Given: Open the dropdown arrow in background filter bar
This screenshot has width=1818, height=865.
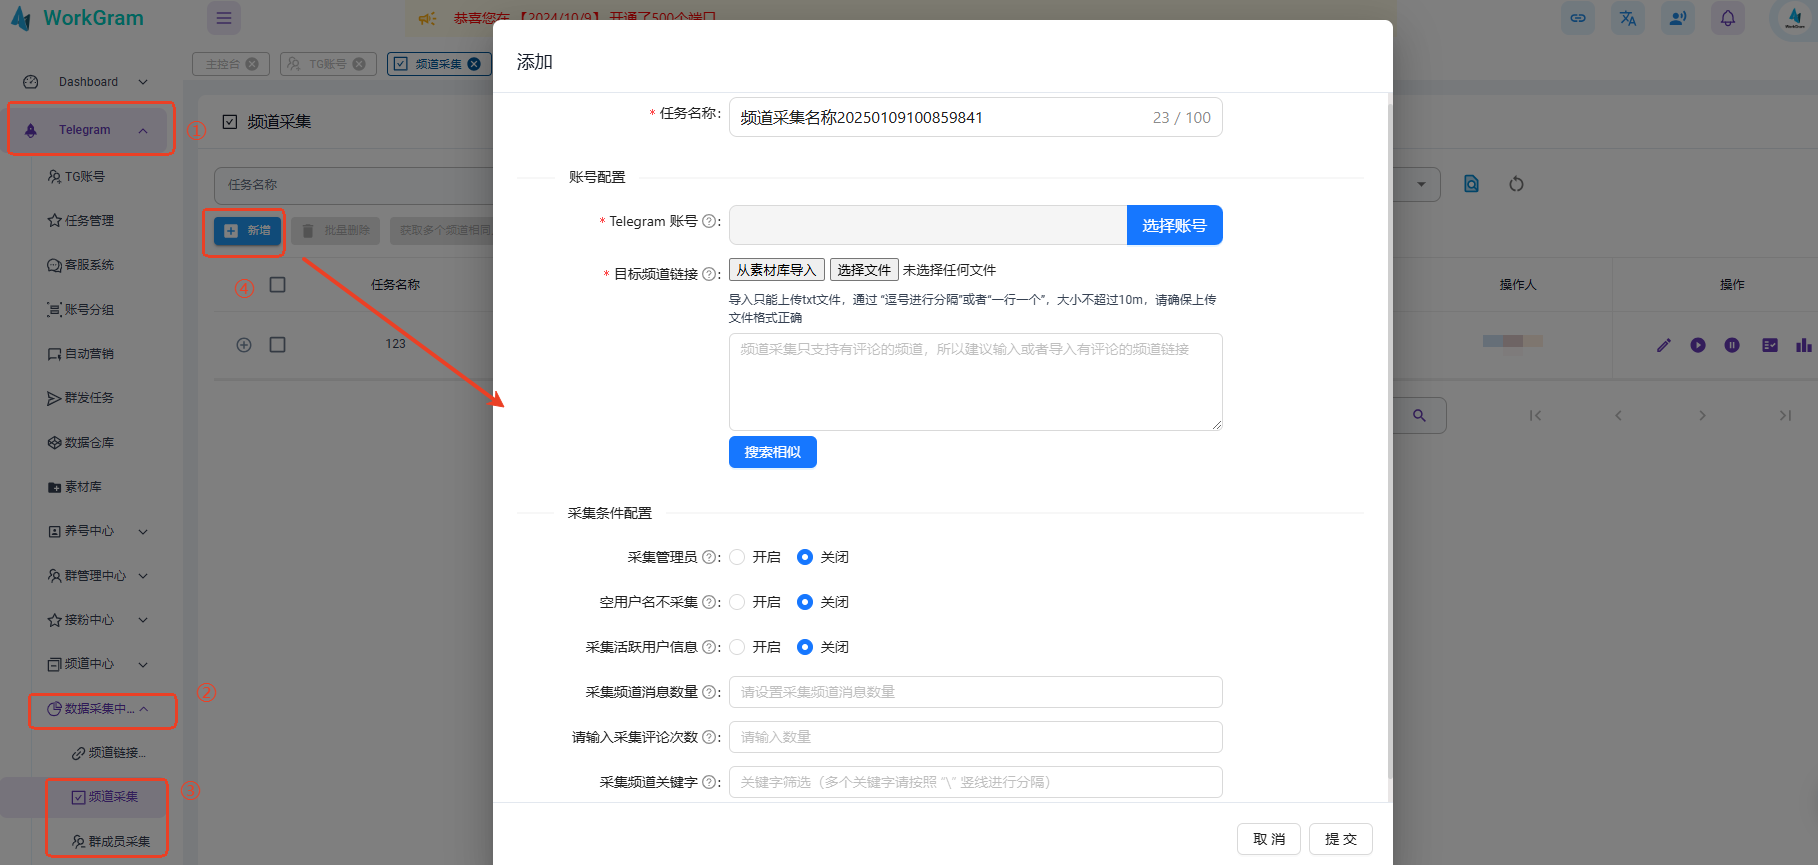Looking at the screenshot, I should tap(1421, 184).
